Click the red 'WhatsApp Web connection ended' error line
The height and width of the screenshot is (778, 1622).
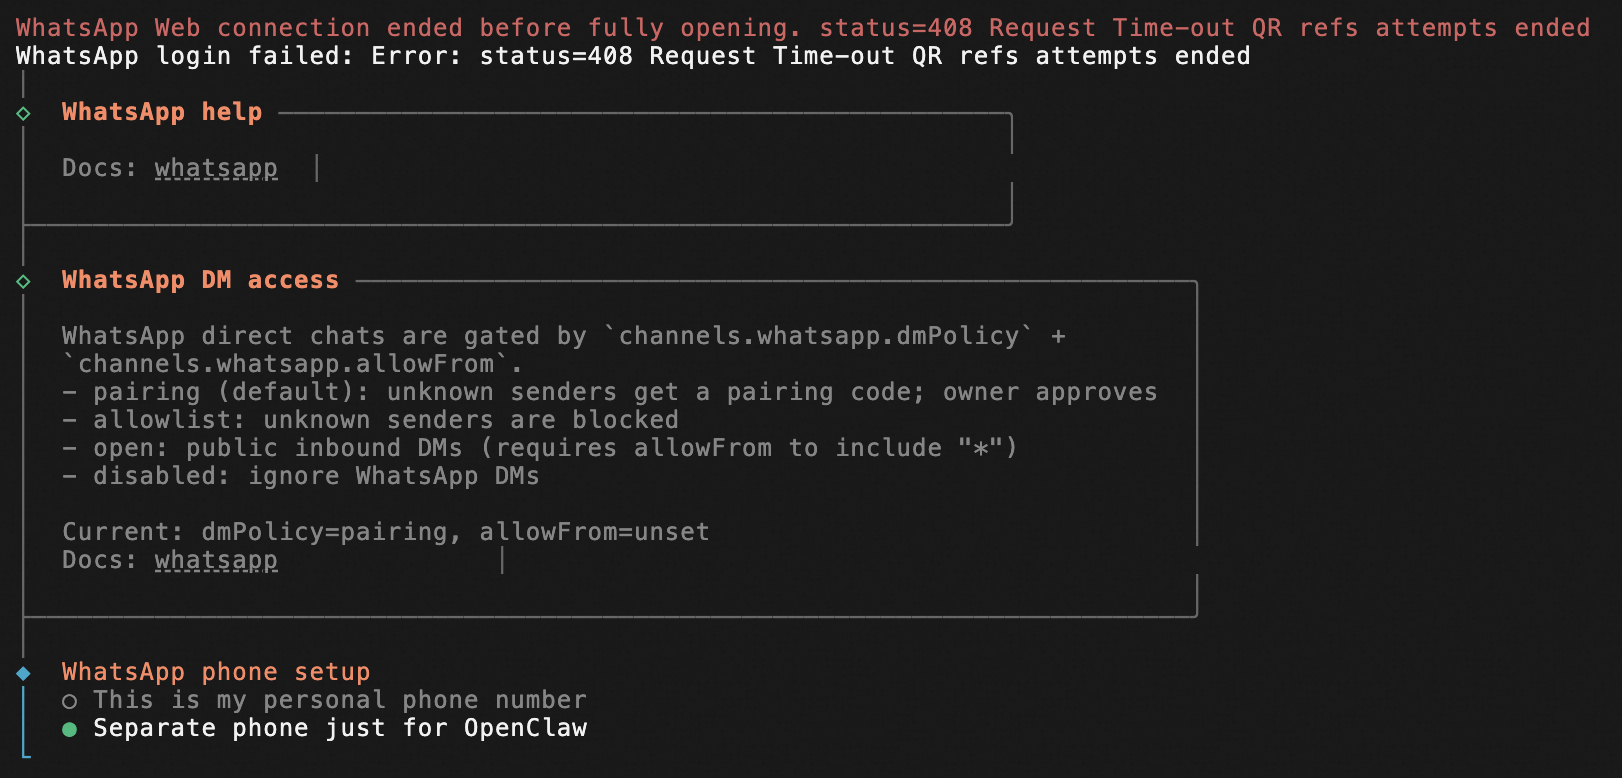(x=803, y=28)
